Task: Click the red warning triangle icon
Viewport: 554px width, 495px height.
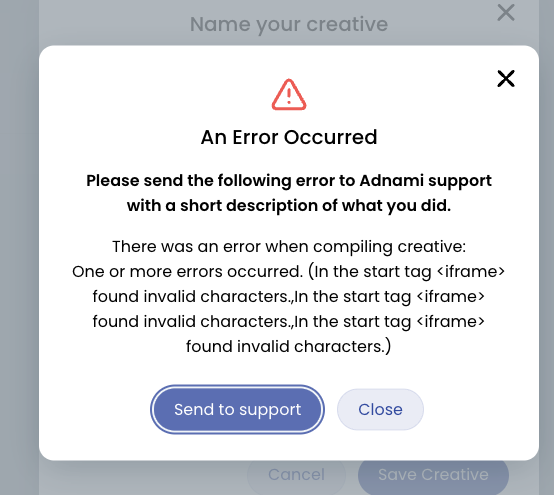Action: click(x=289, y=95)
